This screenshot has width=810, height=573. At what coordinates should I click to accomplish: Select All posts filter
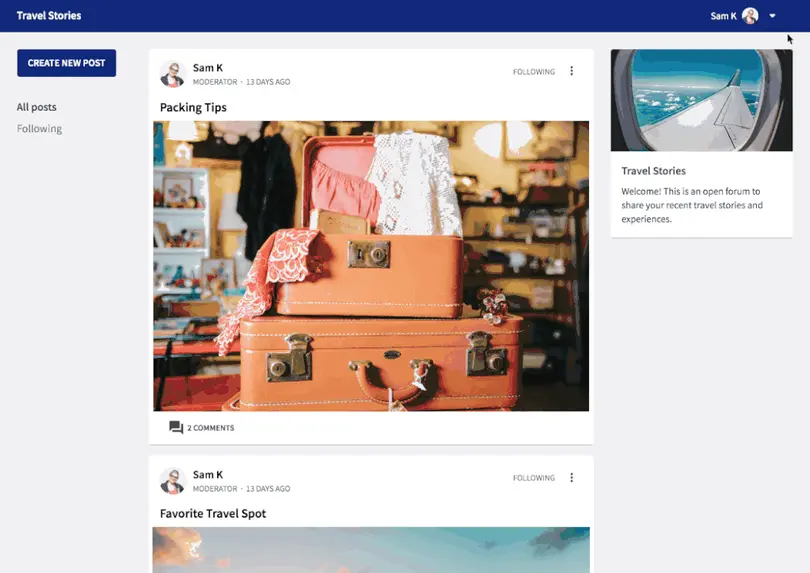point(37,107)
